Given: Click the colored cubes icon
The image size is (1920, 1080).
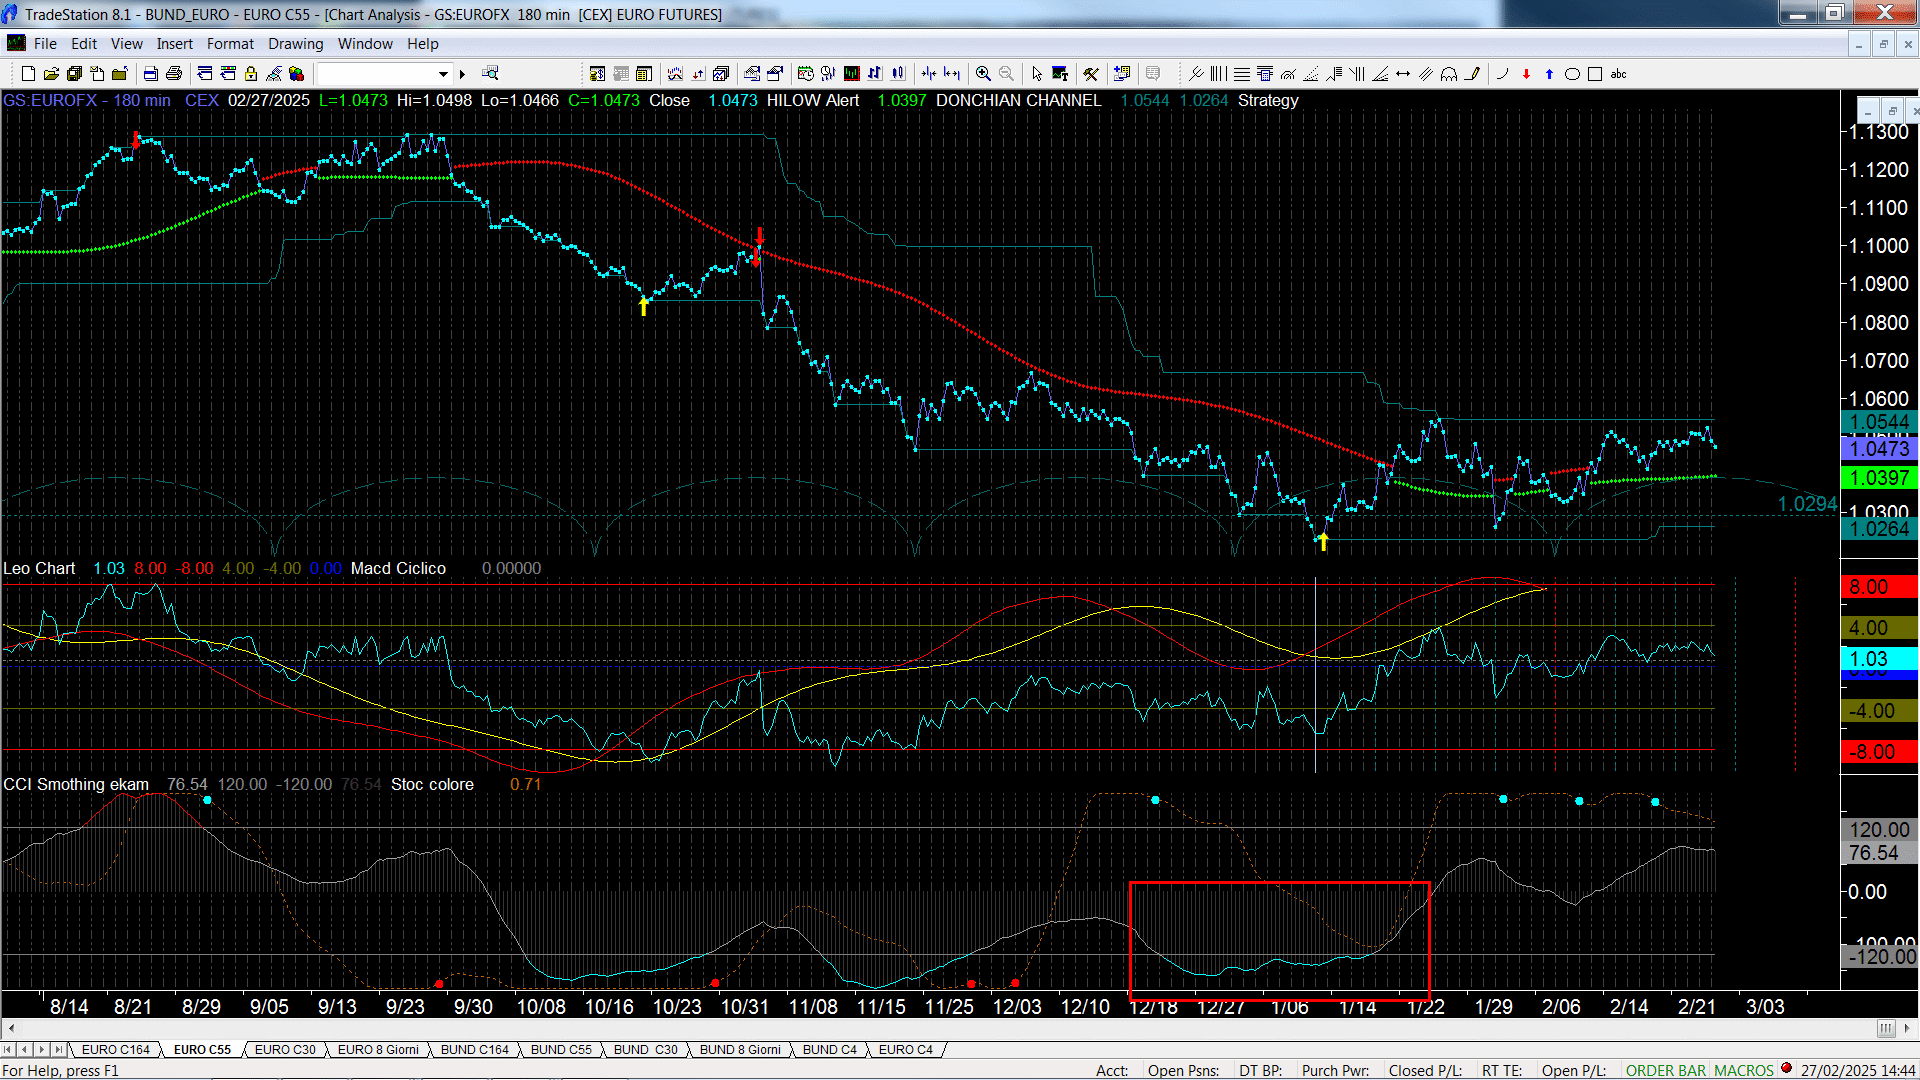Looking at the screenshot, I should click(297, 73).
